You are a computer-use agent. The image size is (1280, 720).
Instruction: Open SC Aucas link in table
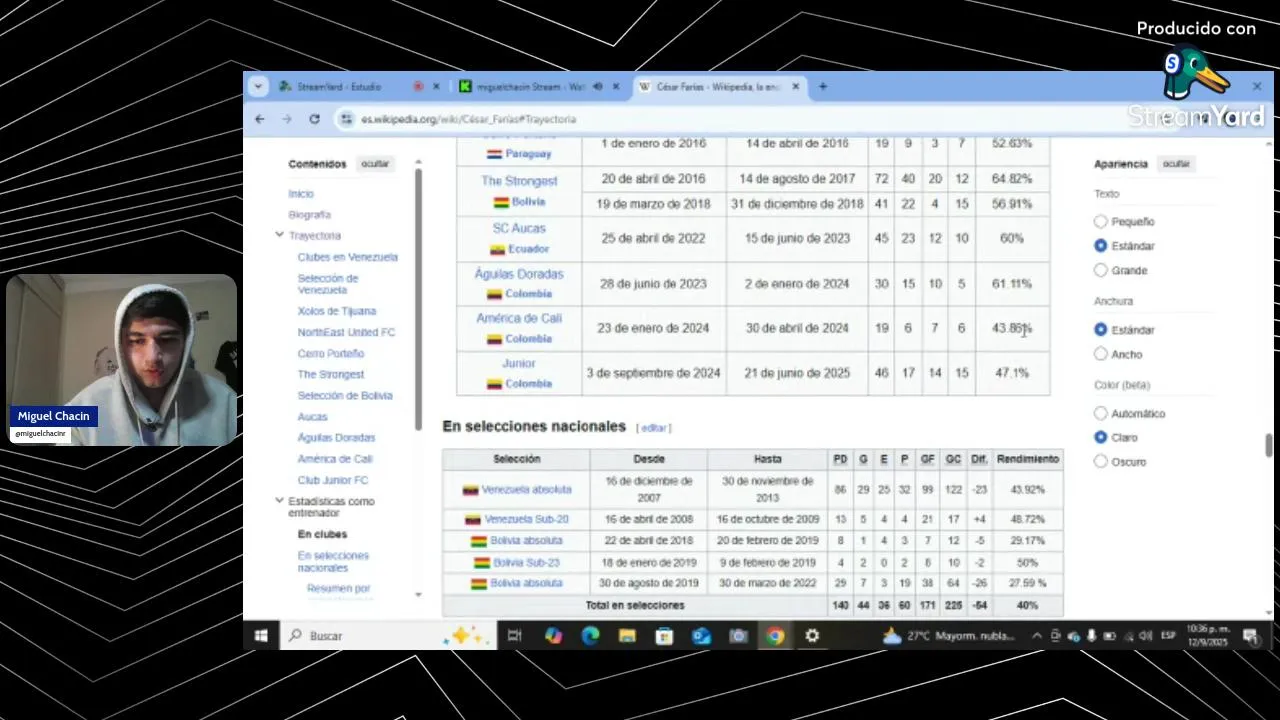(519, 228)
